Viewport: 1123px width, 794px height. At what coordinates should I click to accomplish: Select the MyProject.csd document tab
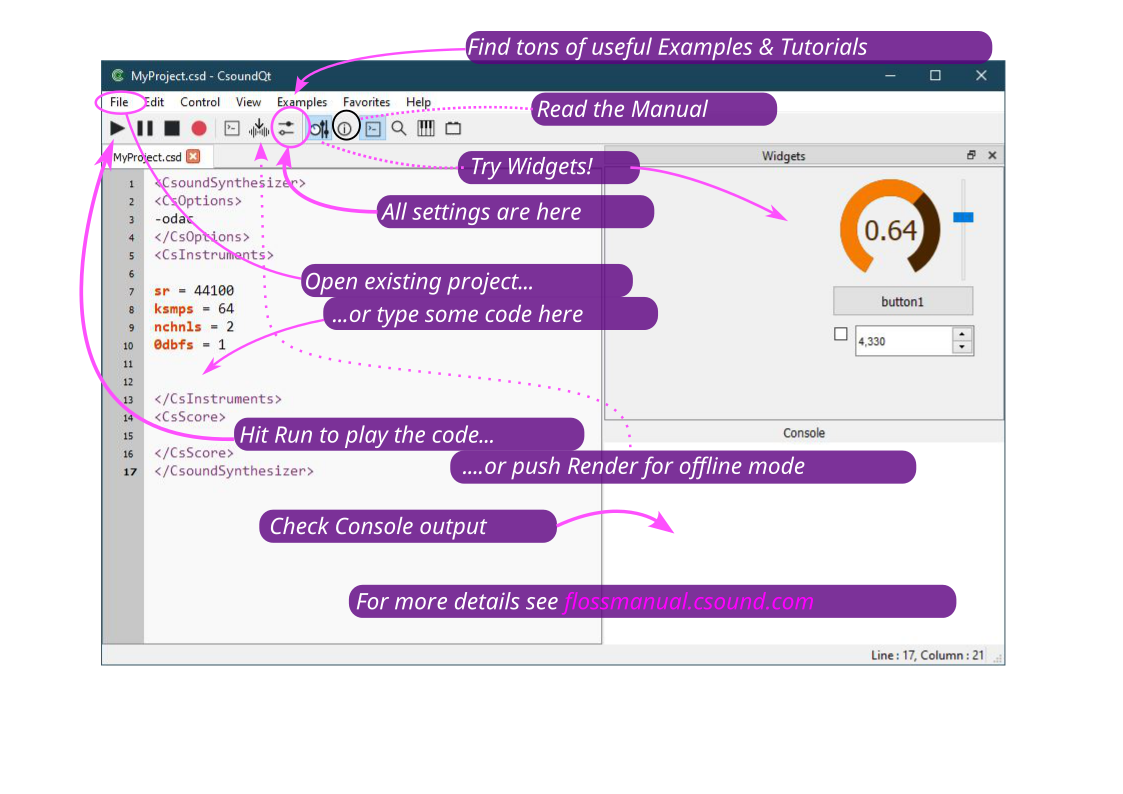pyautogui.click(x=148, y=157)
